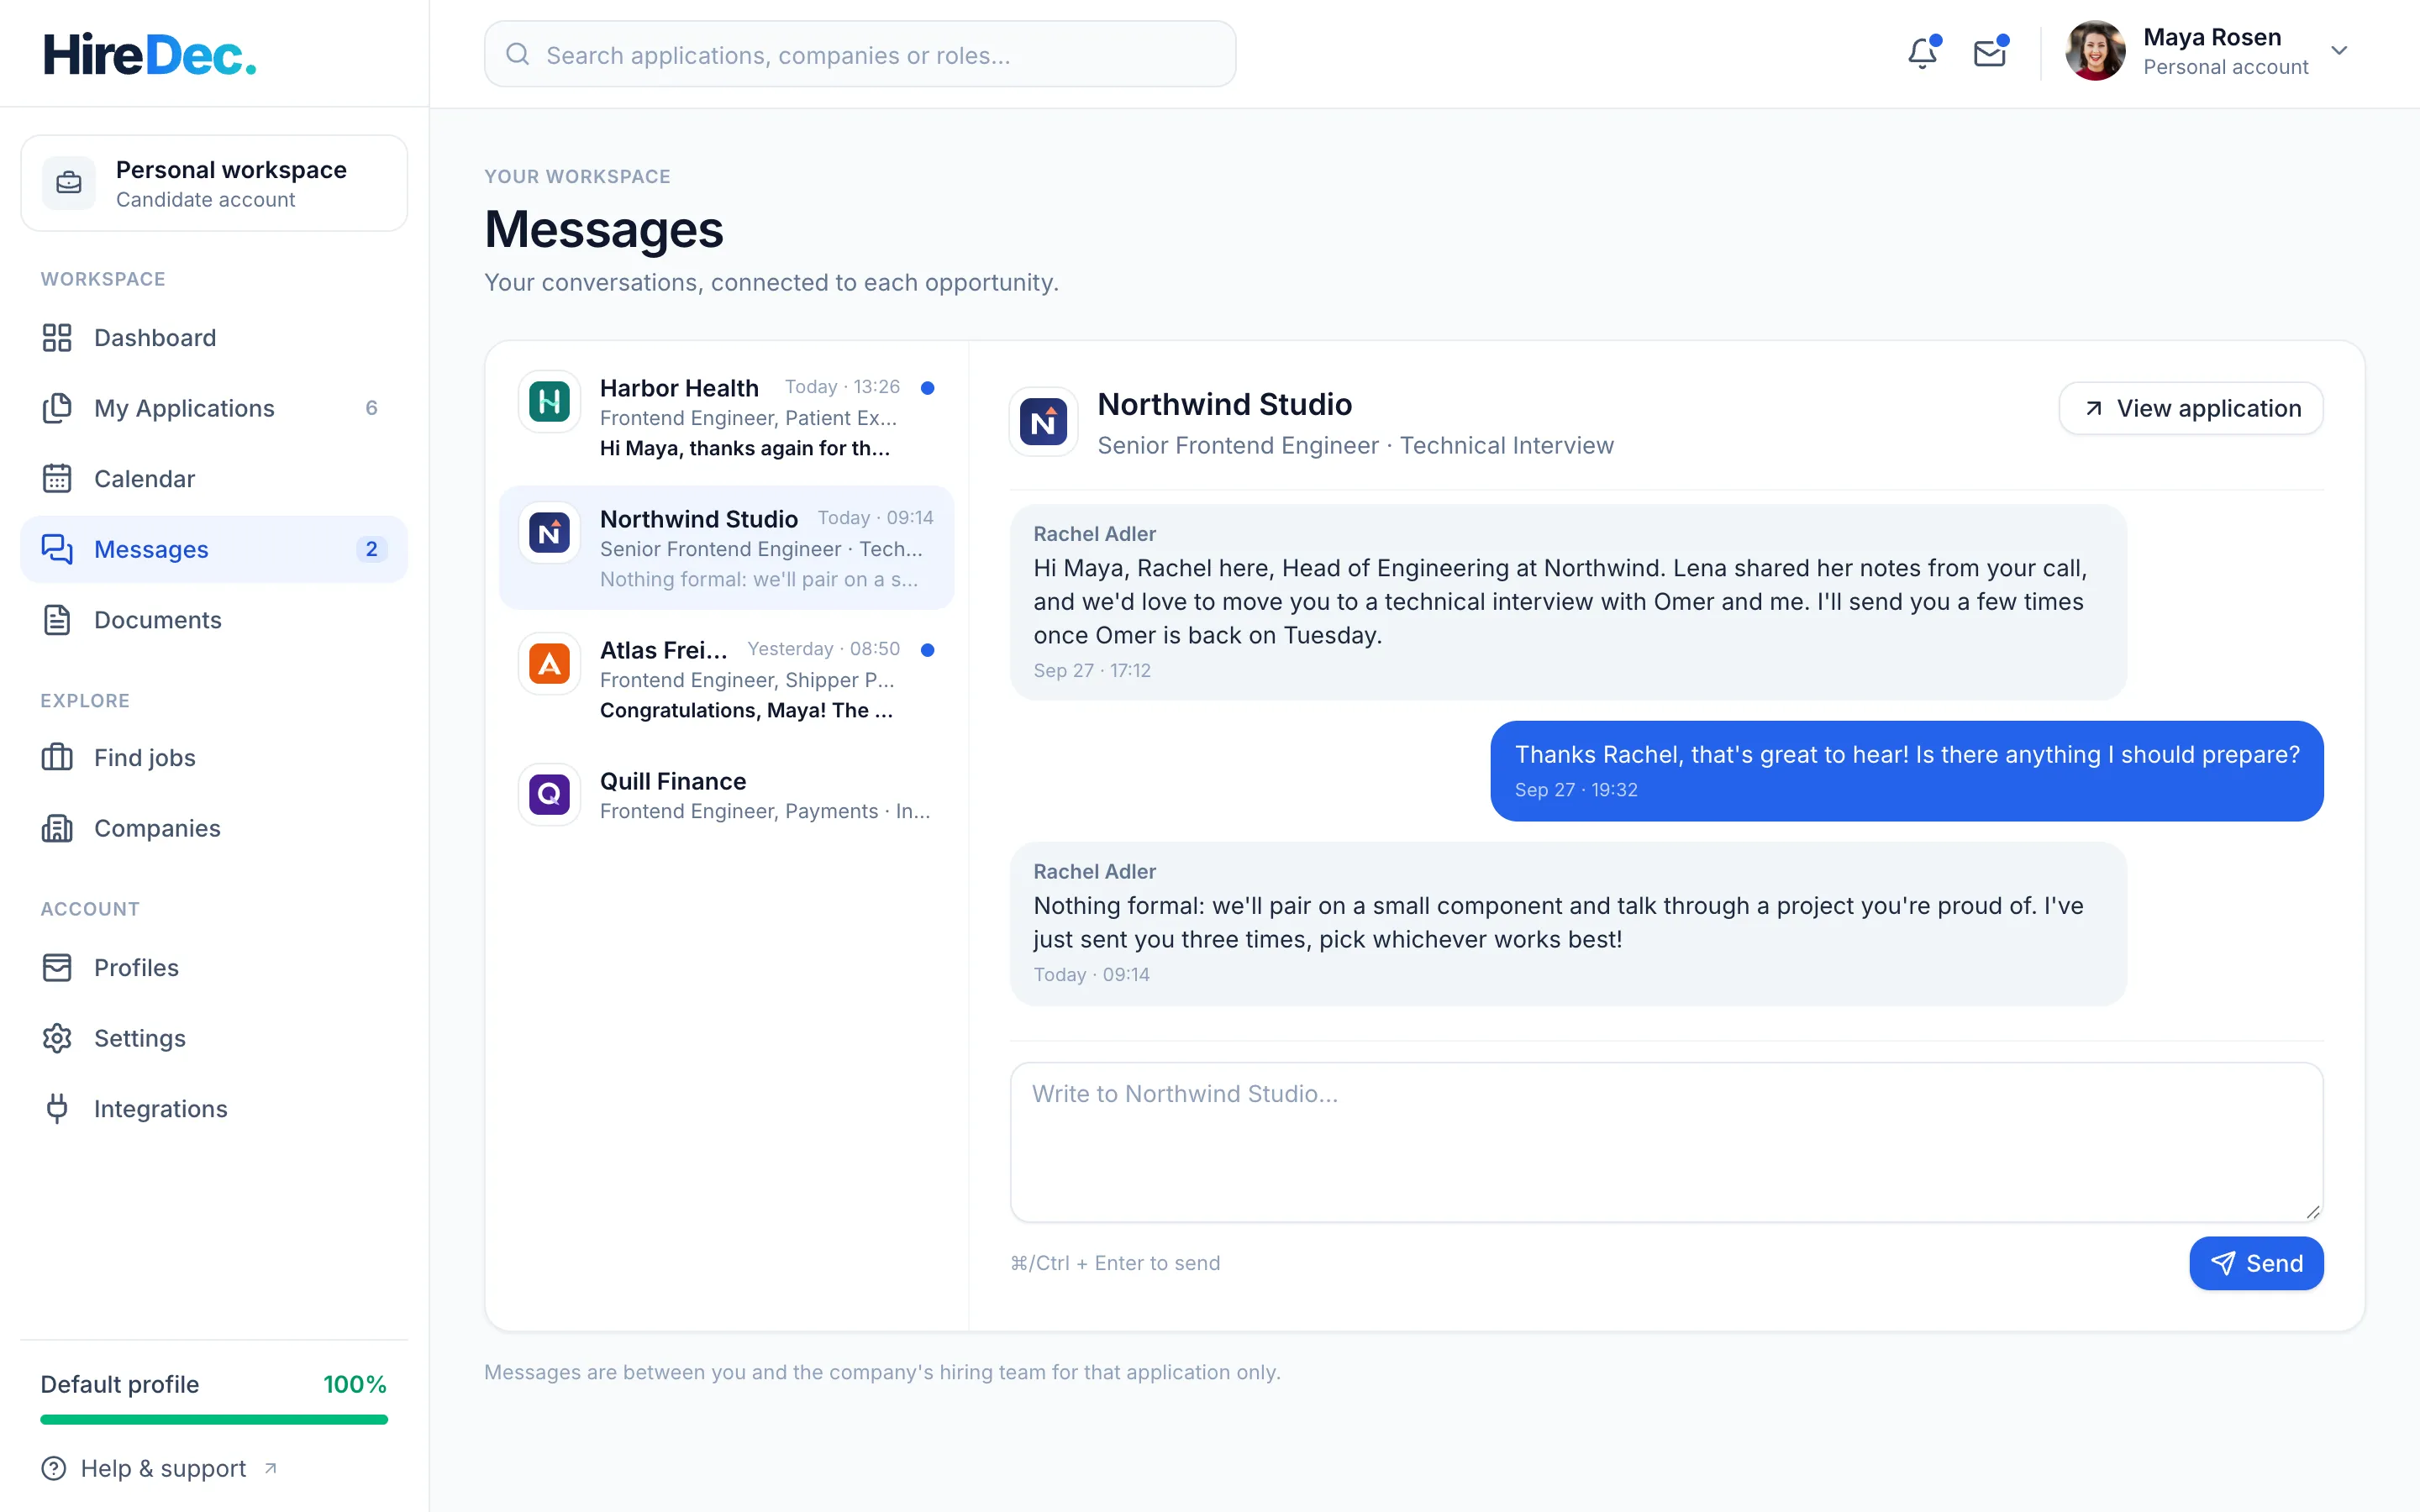Click Maya Rosen's avatar photo

pyautogui.click(x=2095, y=51)
